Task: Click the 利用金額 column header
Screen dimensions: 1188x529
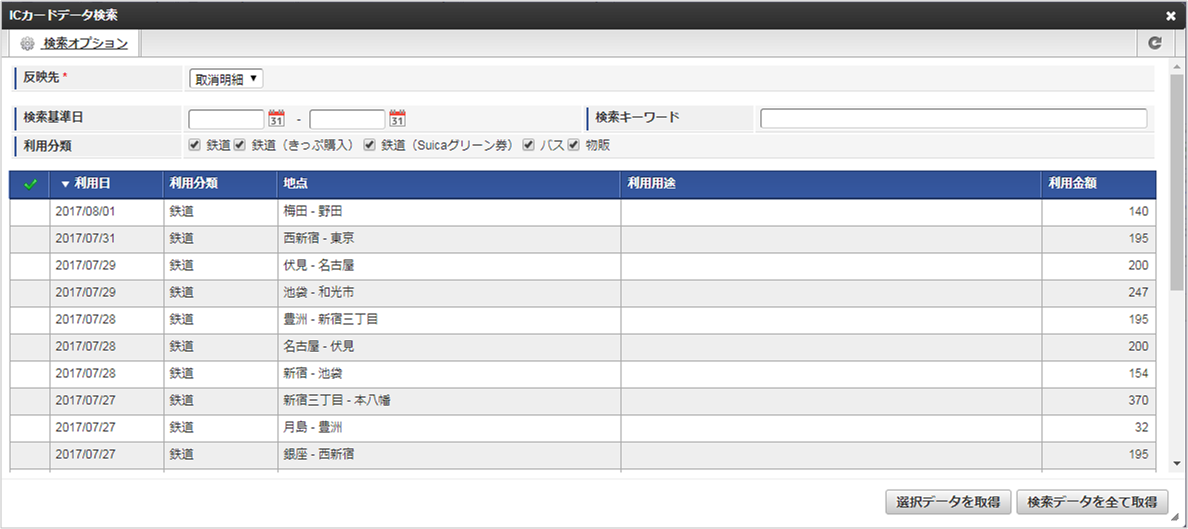Action: pyautogui.click(x=1099, y=184)
